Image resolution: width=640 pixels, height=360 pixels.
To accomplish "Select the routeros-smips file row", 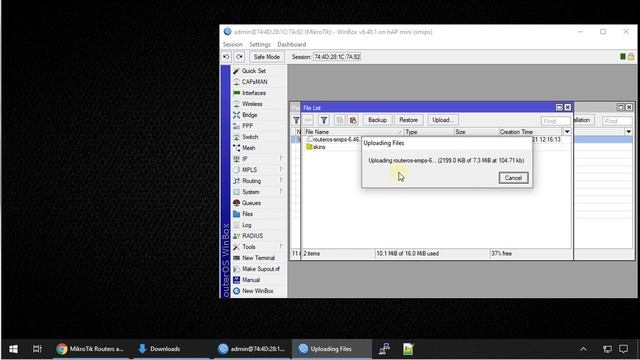I will point(333,140).
